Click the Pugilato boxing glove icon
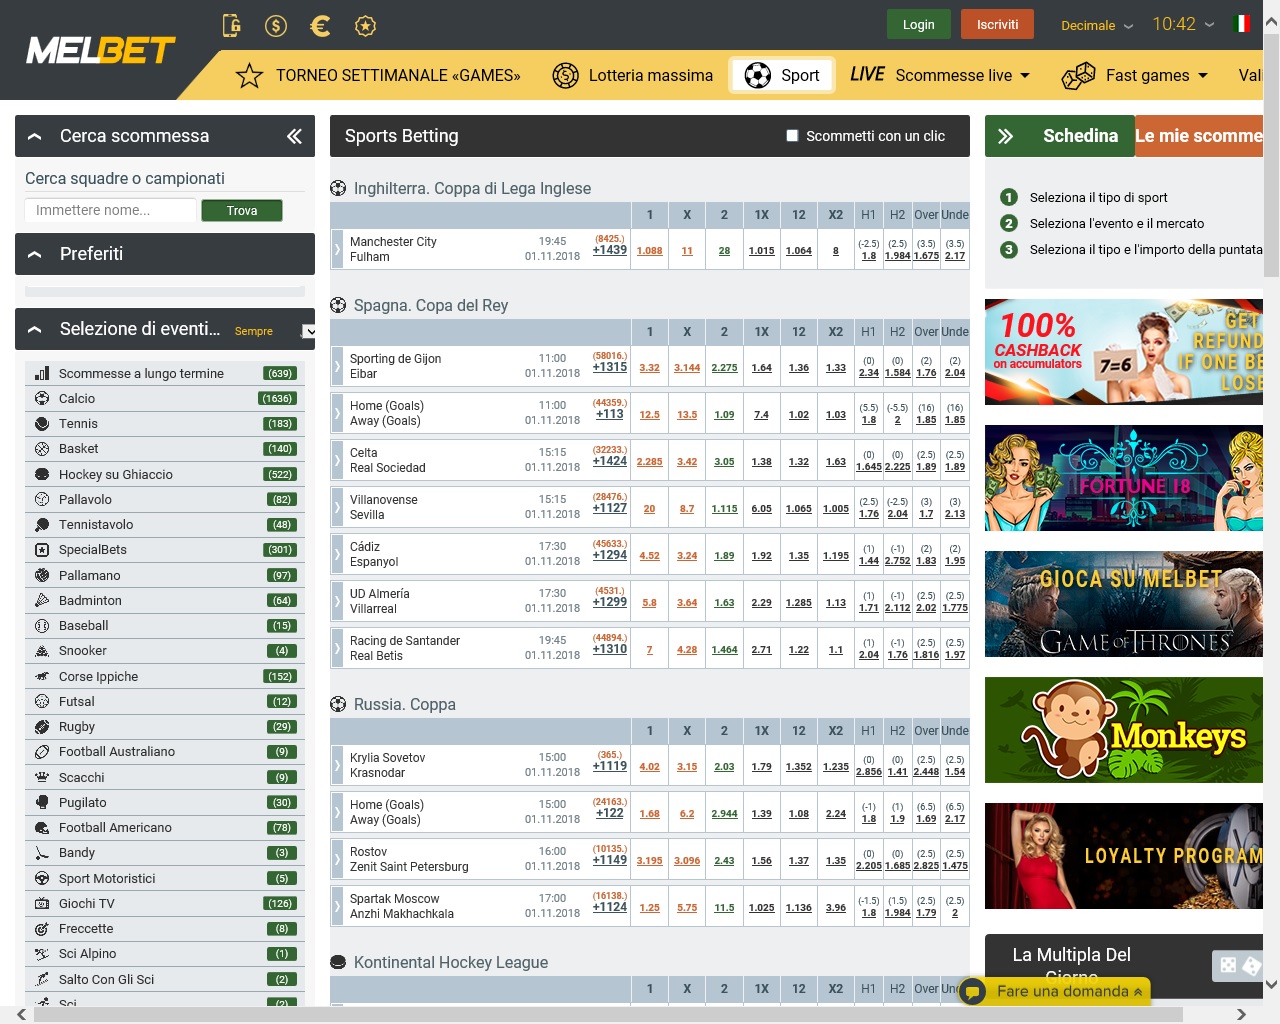 point(42,802)
